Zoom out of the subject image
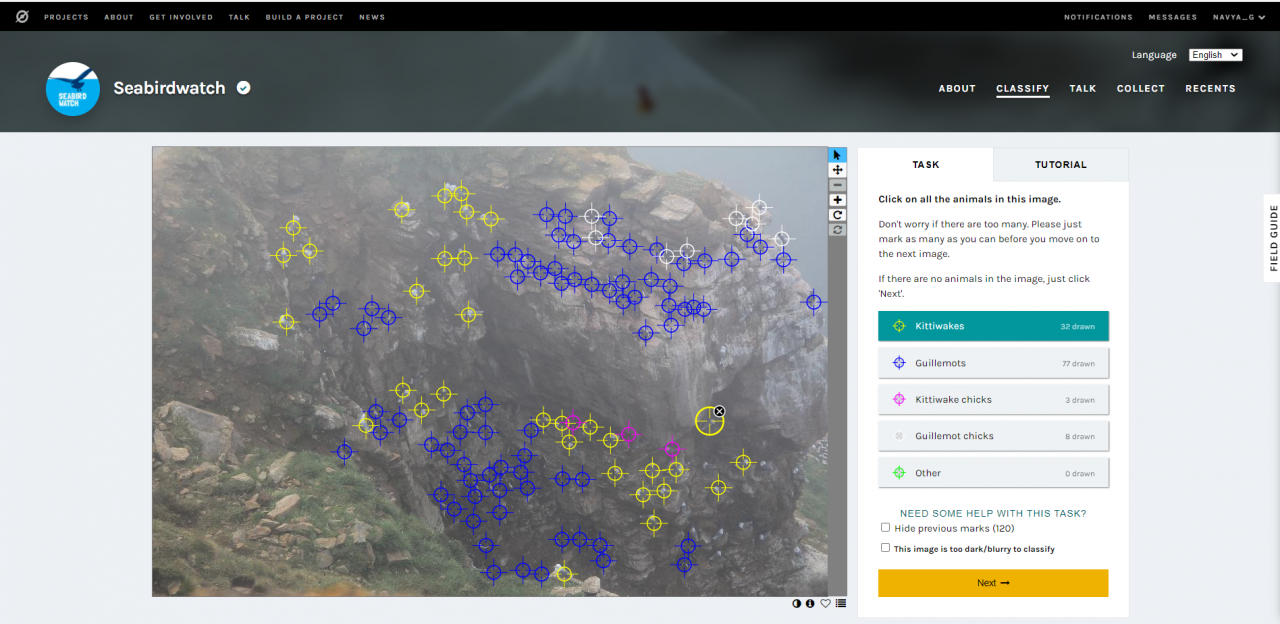The image size is (1280, 624). (837, 185)
